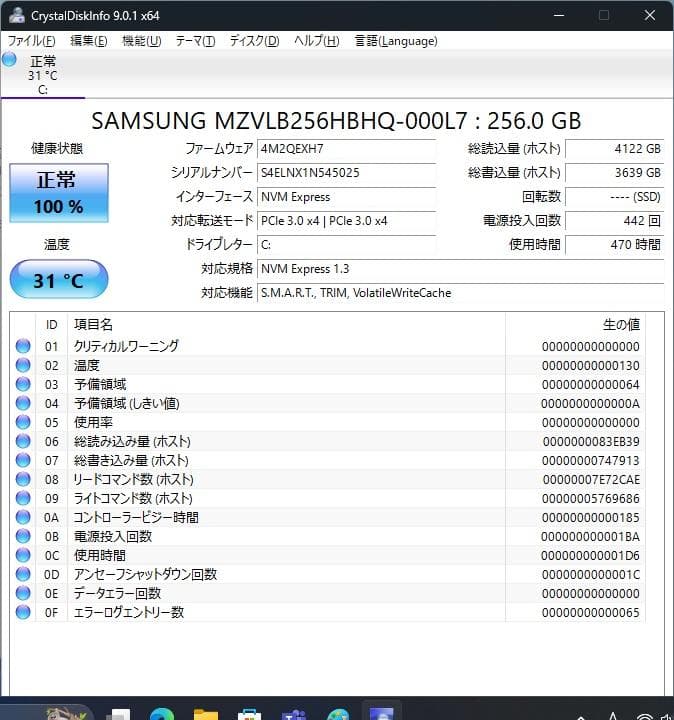
Task: Select the C: drive tab status icon
Action: coord(9,60)
